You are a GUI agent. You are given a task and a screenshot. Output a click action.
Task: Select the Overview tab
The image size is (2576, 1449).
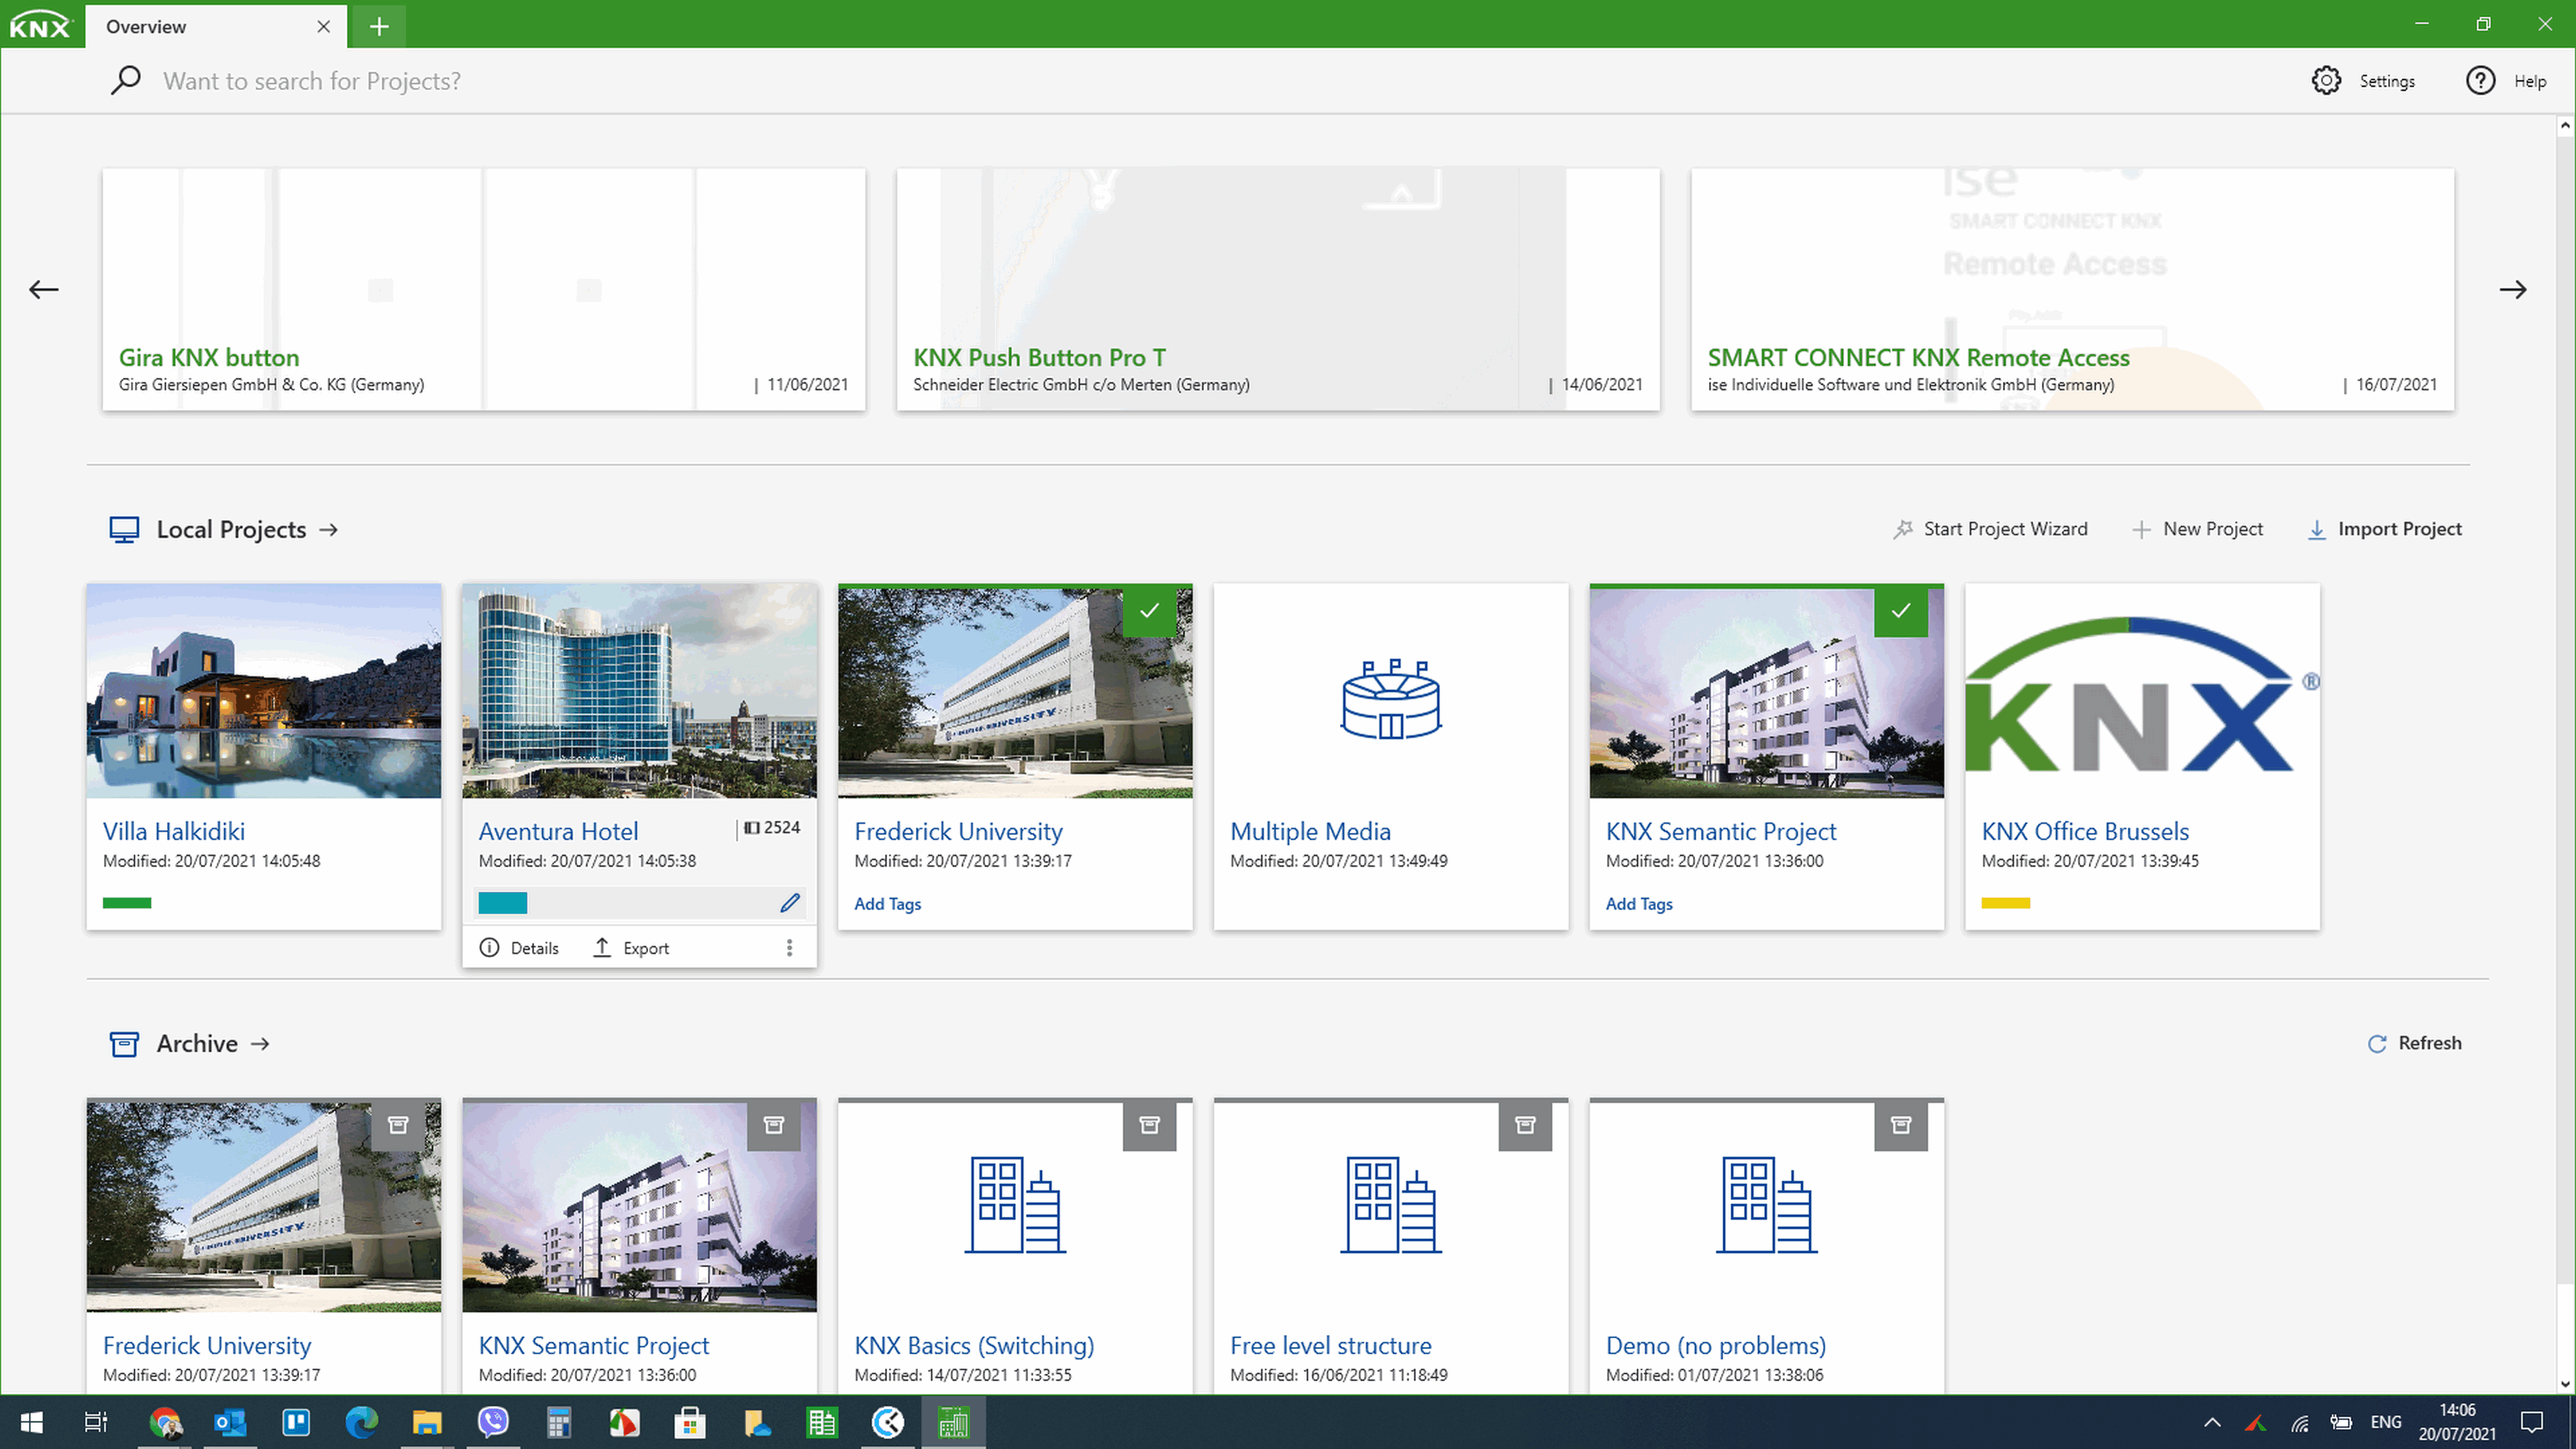pyautogui.click(x=216, y=27)
